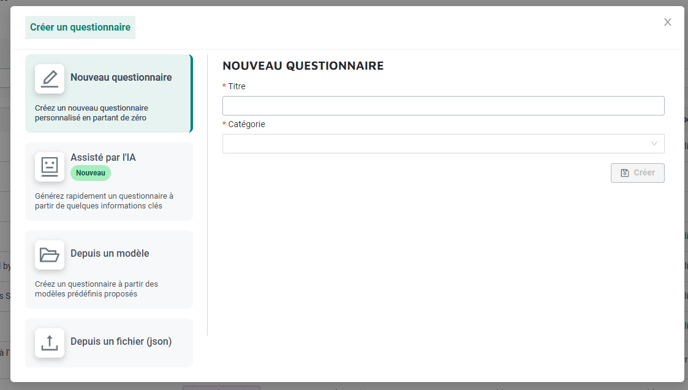The width and height of the screenshot is (688, 390).
Task: Click the Créer un questionnaire header label
Action: pos(80,27)
